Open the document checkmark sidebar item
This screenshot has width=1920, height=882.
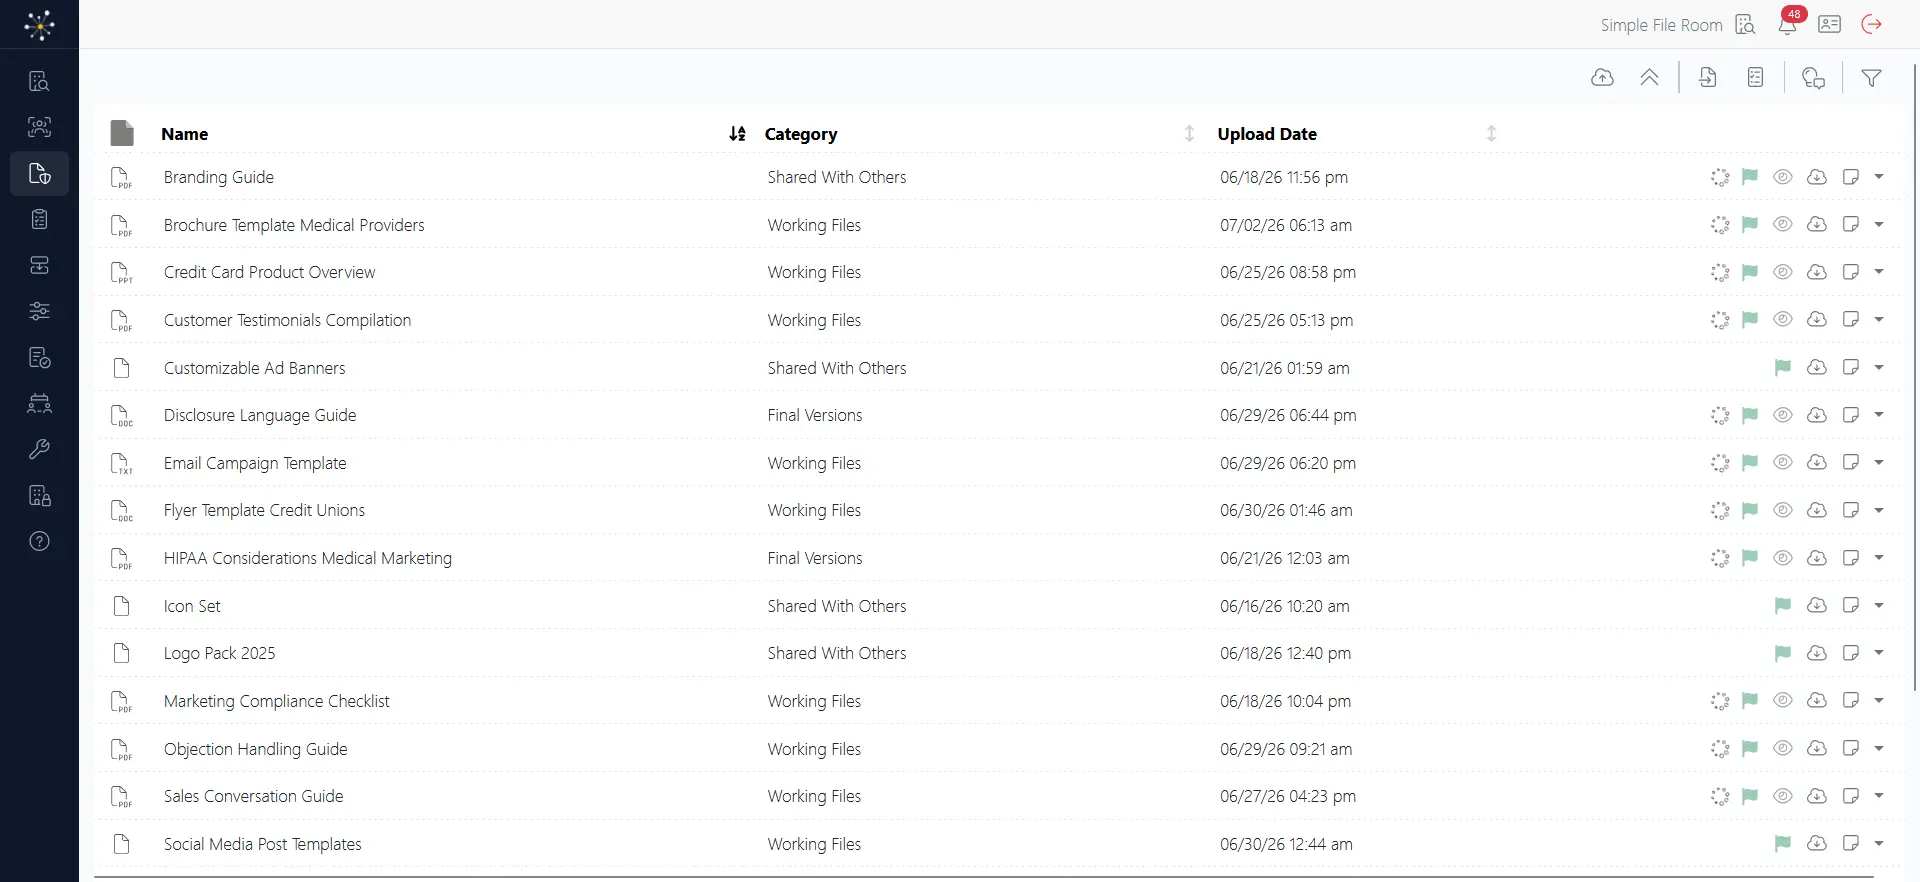click(x=39, y=357)
